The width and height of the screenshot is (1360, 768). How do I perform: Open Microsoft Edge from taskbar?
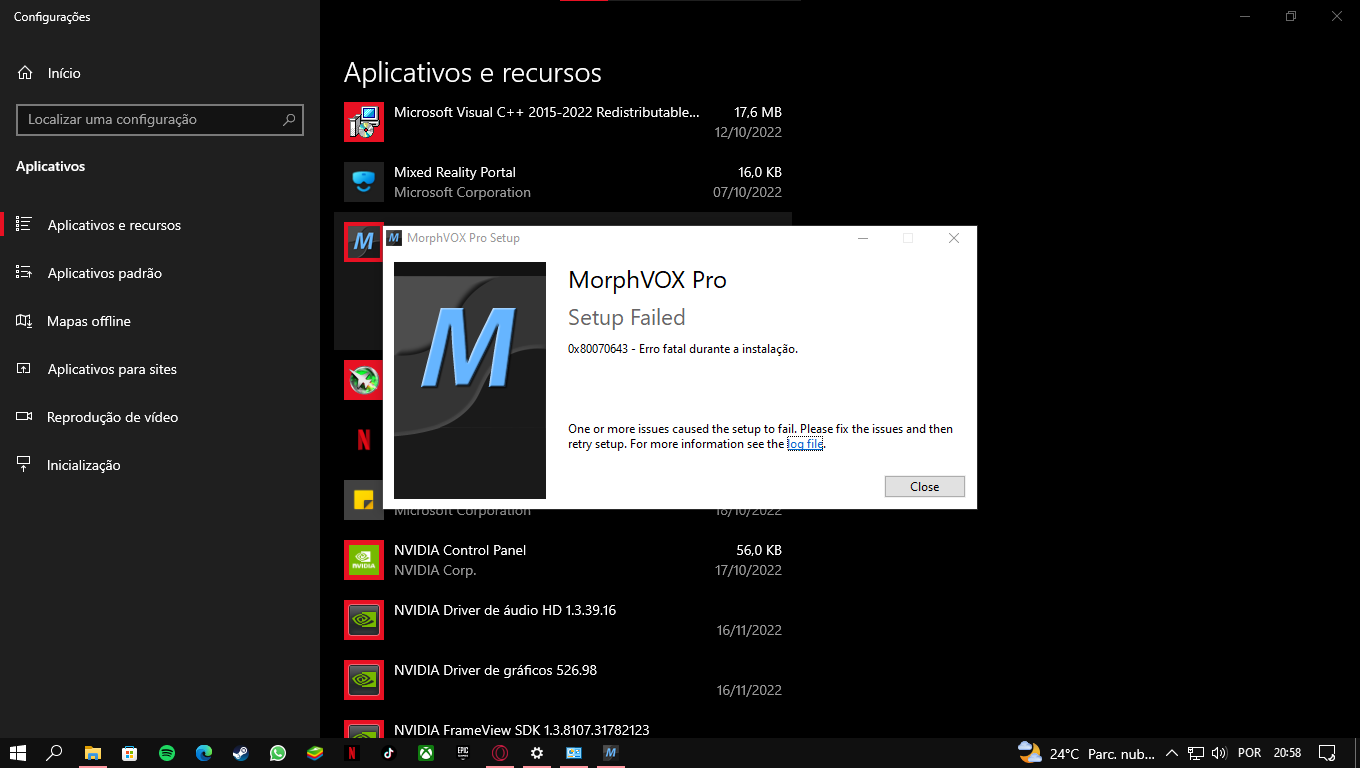(204, 753)
